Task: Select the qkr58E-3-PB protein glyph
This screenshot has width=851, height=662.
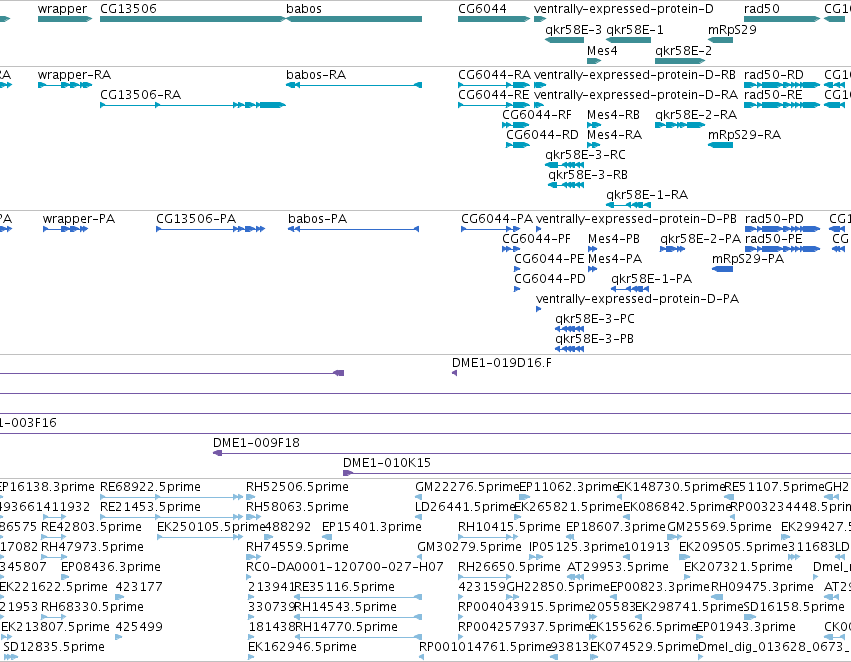Action: [x=569, y=349]
